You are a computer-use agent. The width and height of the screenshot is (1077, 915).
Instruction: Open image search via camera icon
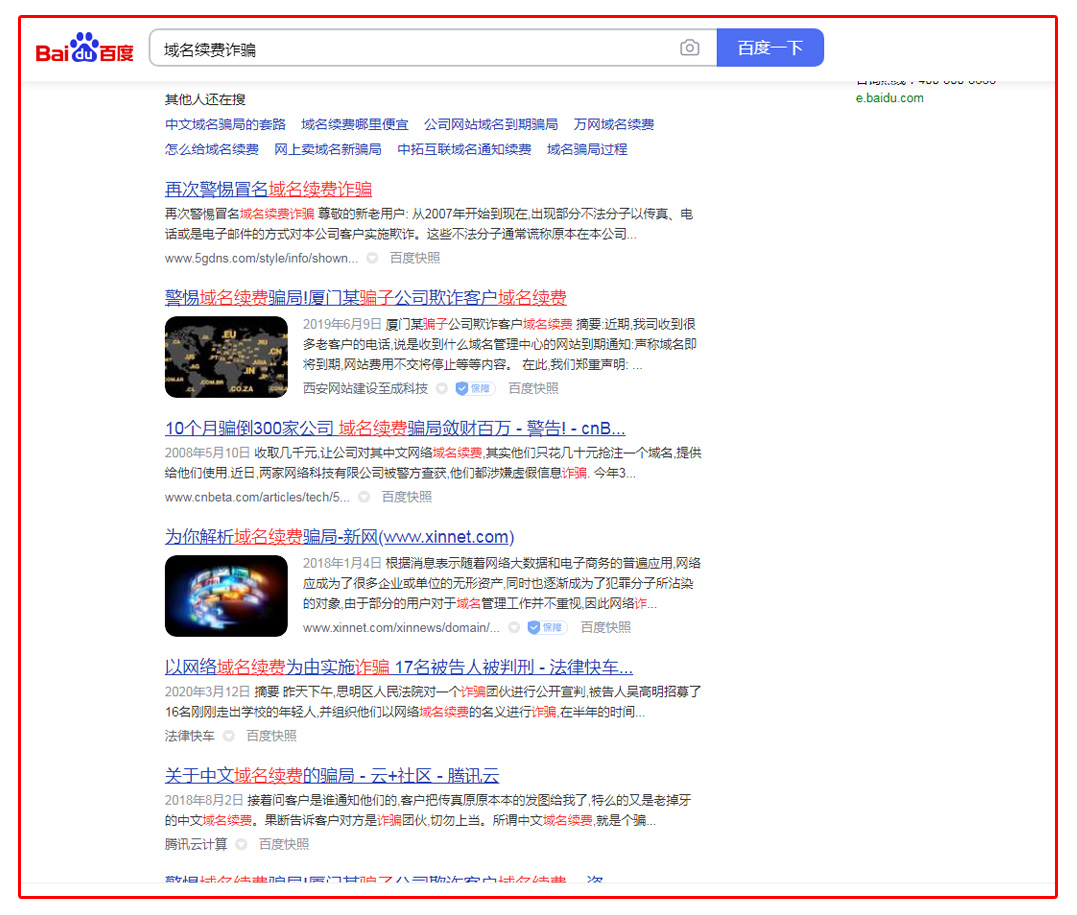(x=690, y=47)
